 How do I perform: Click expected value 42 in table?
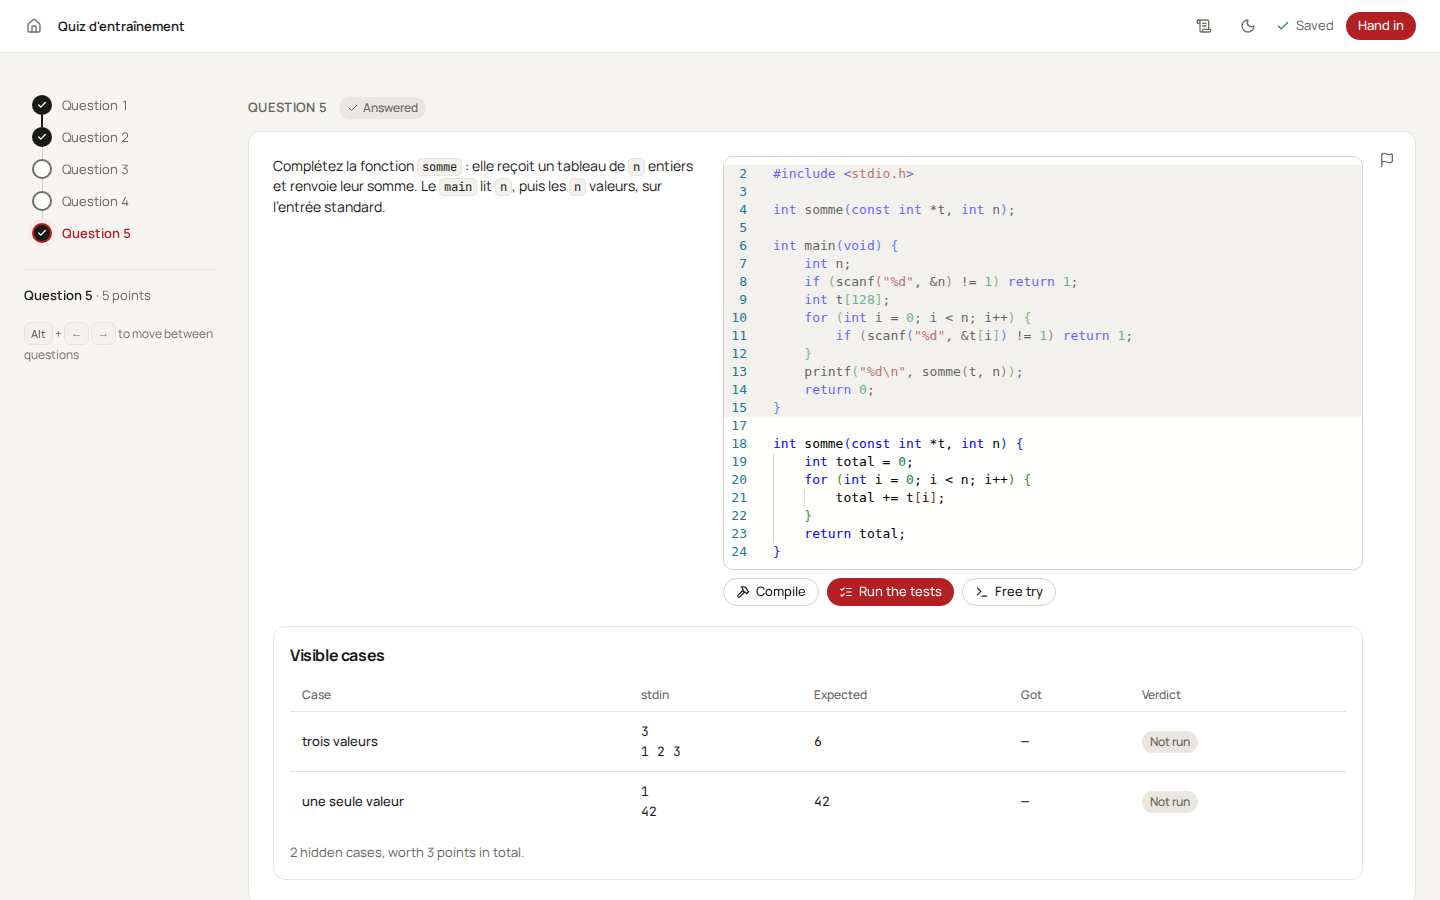tap(822, 802)
